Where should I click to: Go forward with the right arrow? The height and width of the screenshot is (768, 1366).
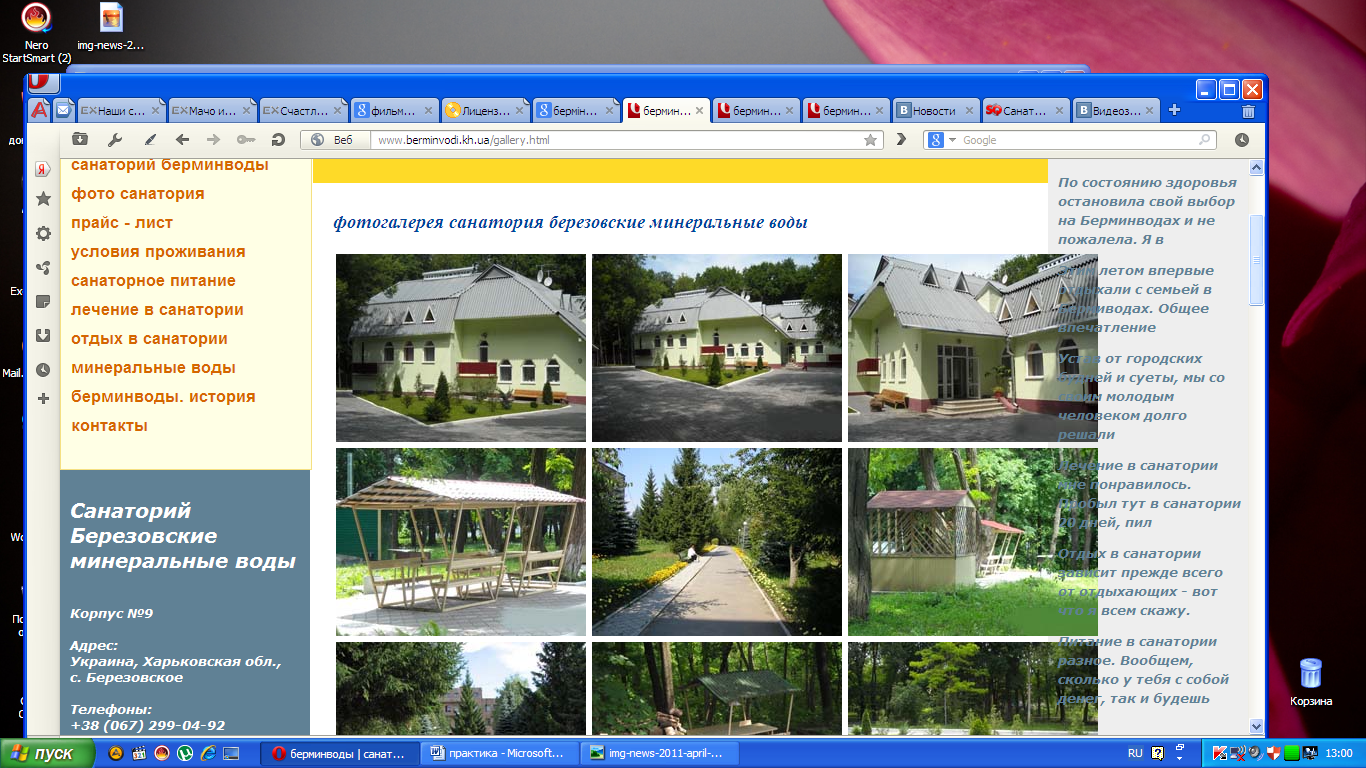pyautogui.click(x=213, y=140)
